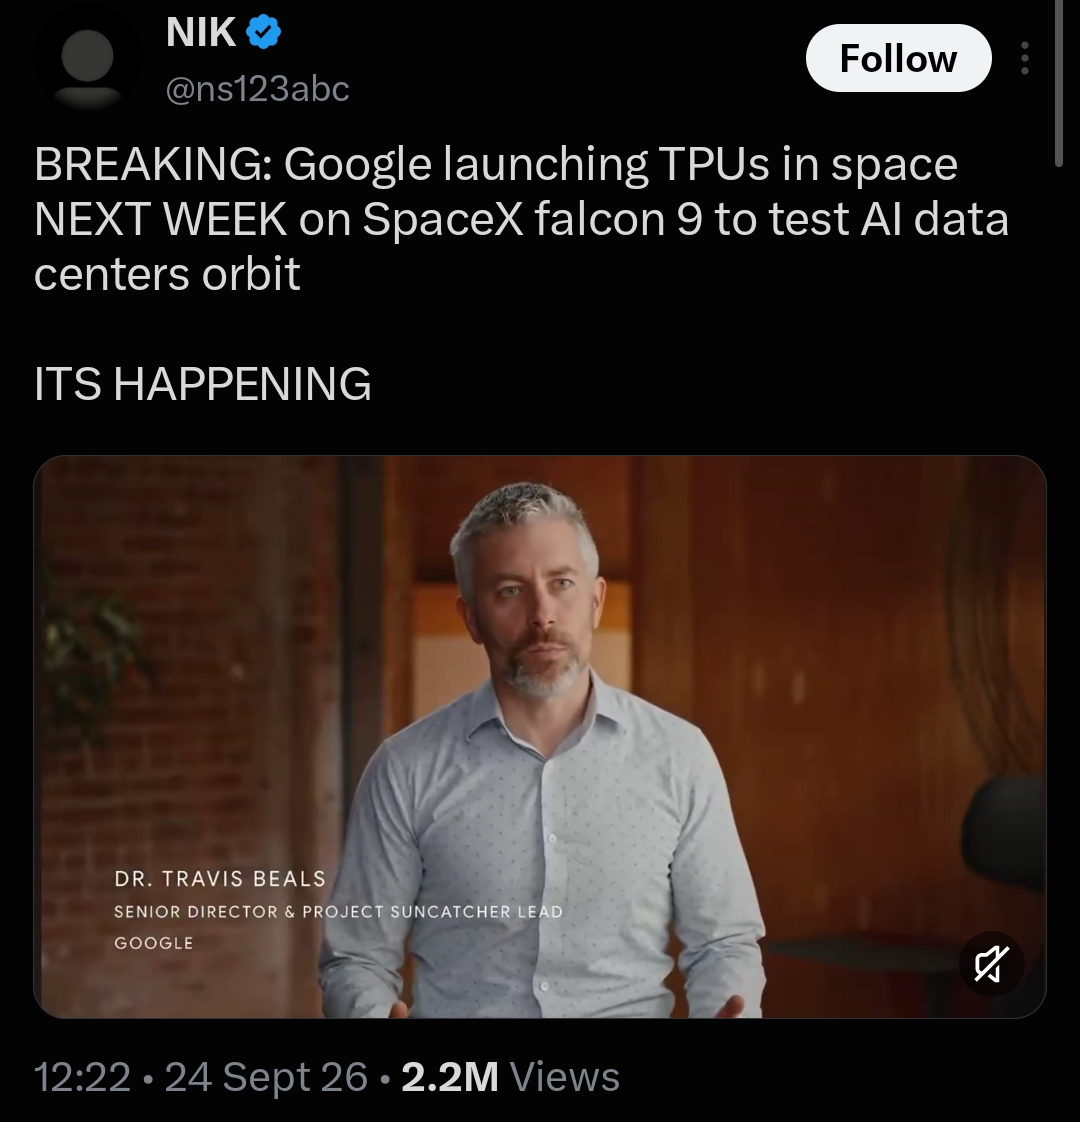This screenshot has height=1122, width=1080.
Task: Follow the @ns123abc account
Action: pyautogui.click(x=898, y=58)
